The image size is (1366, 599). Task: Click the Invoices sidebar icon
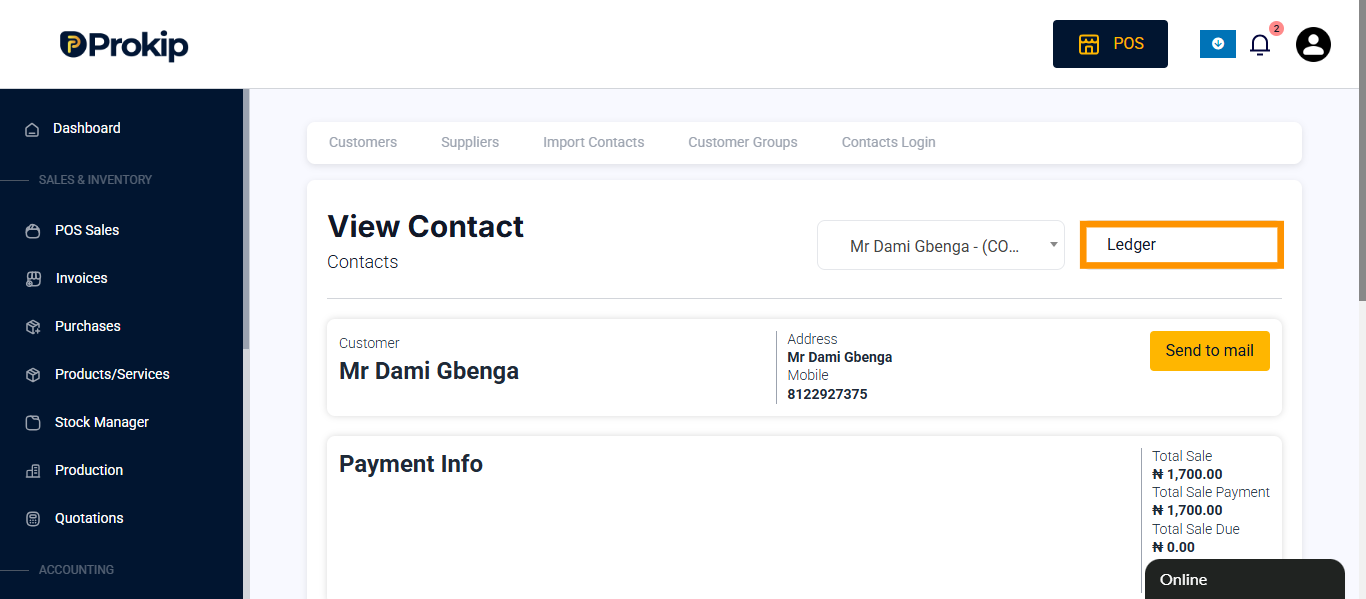click(33, 279)
